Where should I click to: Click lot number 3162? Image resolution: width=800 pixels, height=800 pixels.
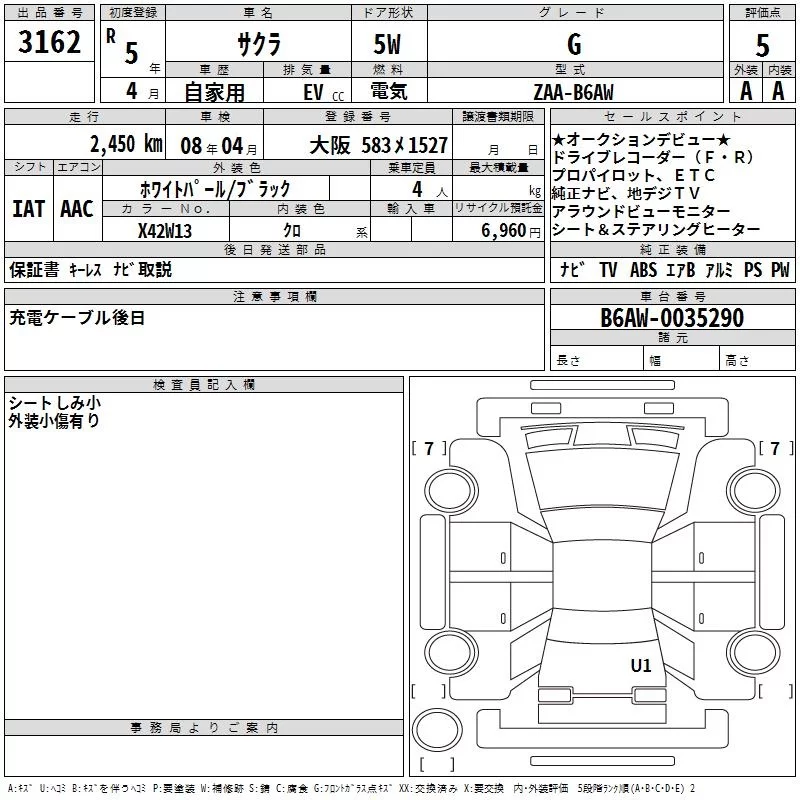[49, 42]
